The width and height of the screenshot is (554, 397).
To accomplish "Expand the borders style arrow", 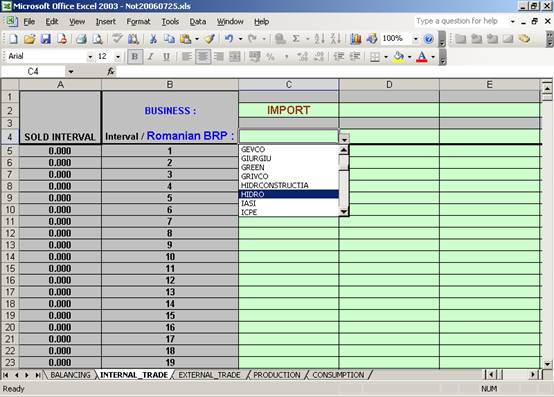I will tap(386, 57).
